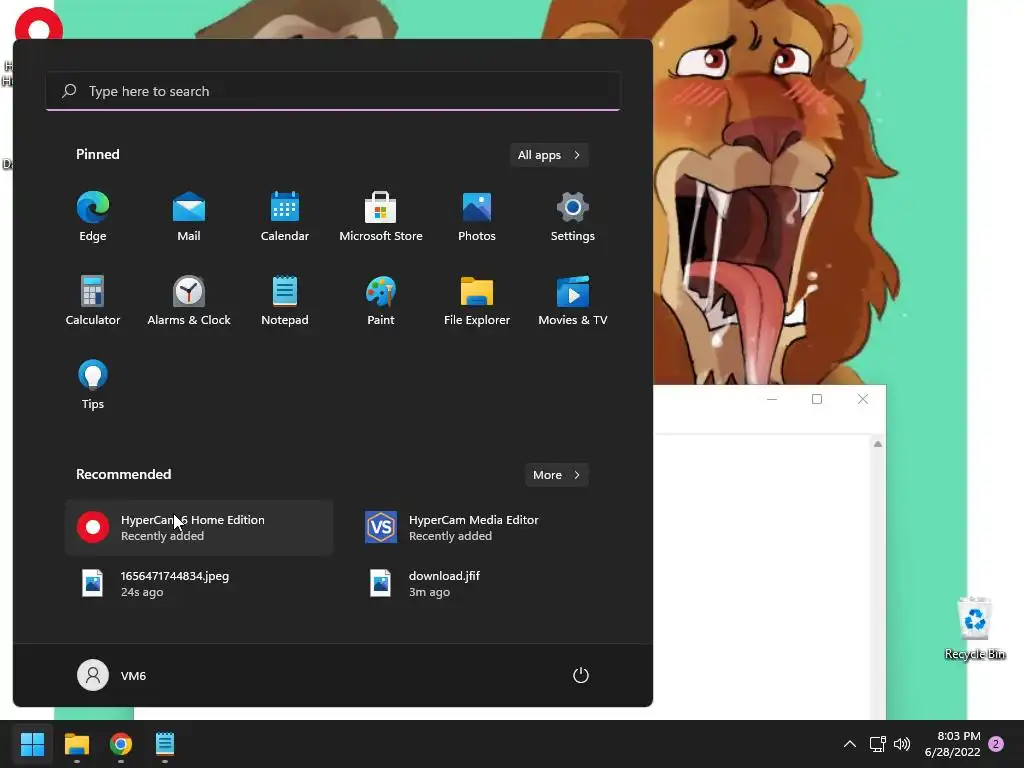The image size is (1024, 768).
Task: Open the notification count badge
Action: coord(996,744)
